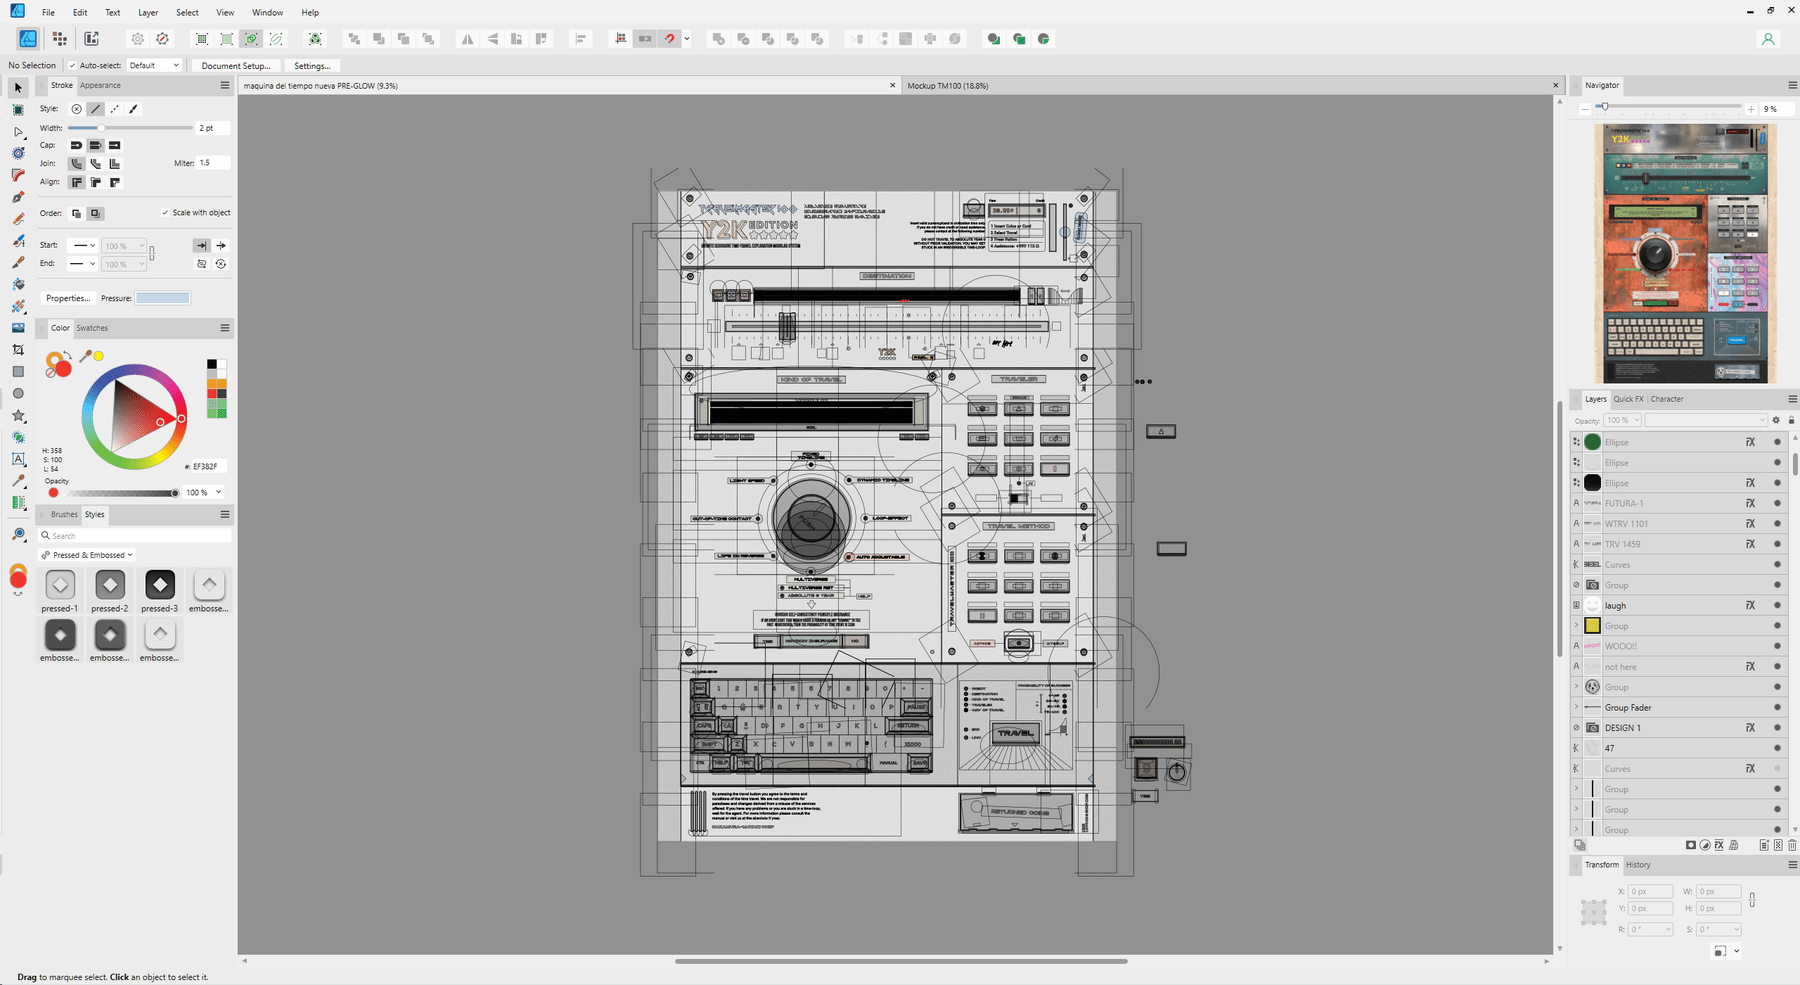Switch to the Export Persona icon
Screen dimensions: 1800x985
click(92, 39)
